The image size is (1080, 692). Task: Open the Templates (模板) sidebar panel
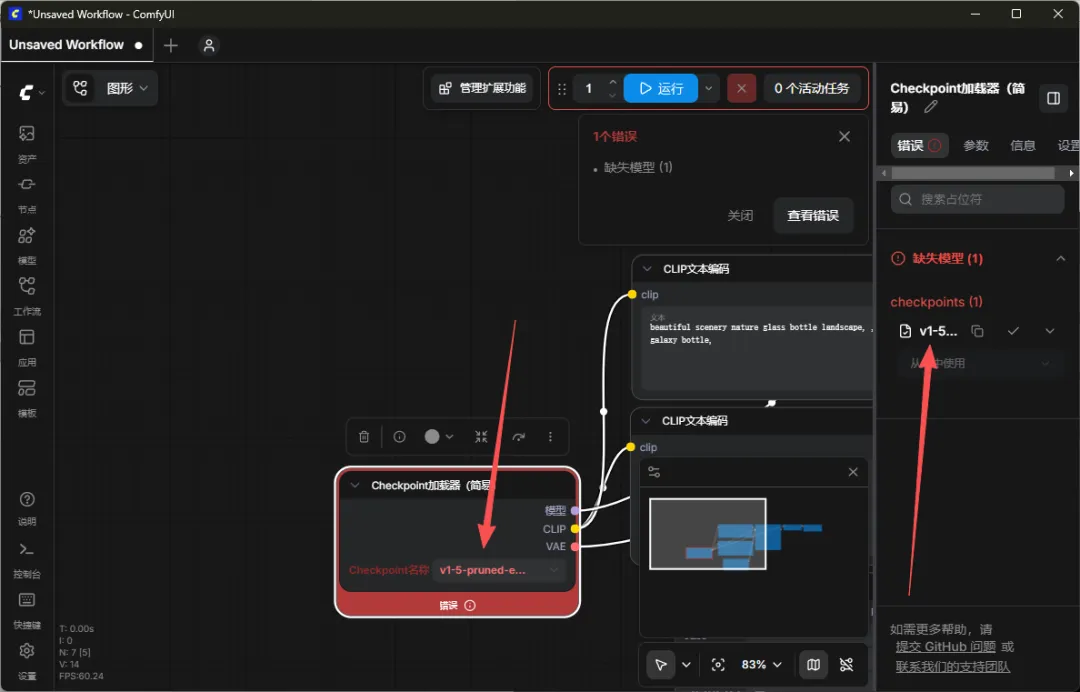point(27,399)
